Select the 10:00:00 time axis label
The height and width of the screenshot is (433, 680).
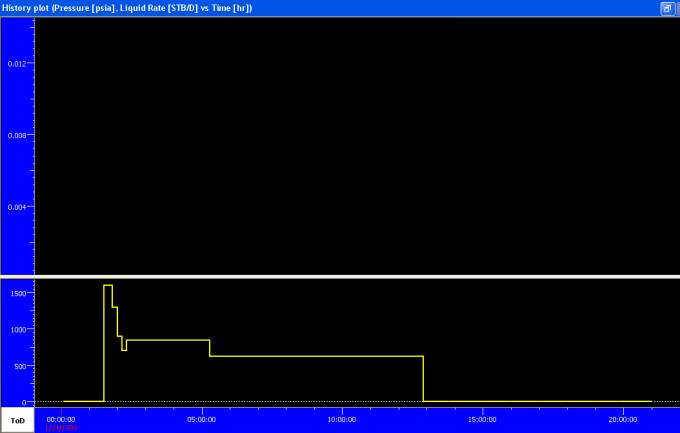tap(343, 419)
